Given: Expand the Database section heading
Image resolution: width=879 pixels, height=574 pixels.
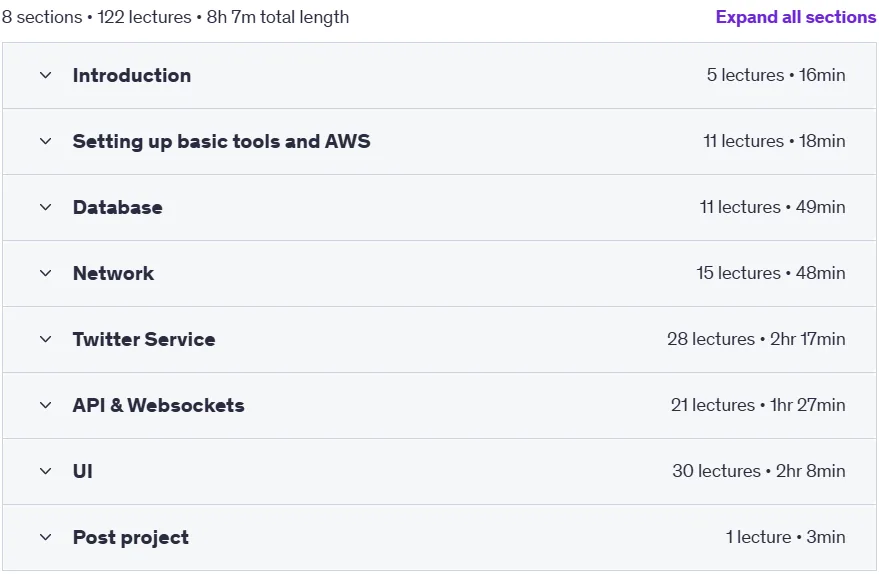Looking at the screenshot, I should [118, 207].
